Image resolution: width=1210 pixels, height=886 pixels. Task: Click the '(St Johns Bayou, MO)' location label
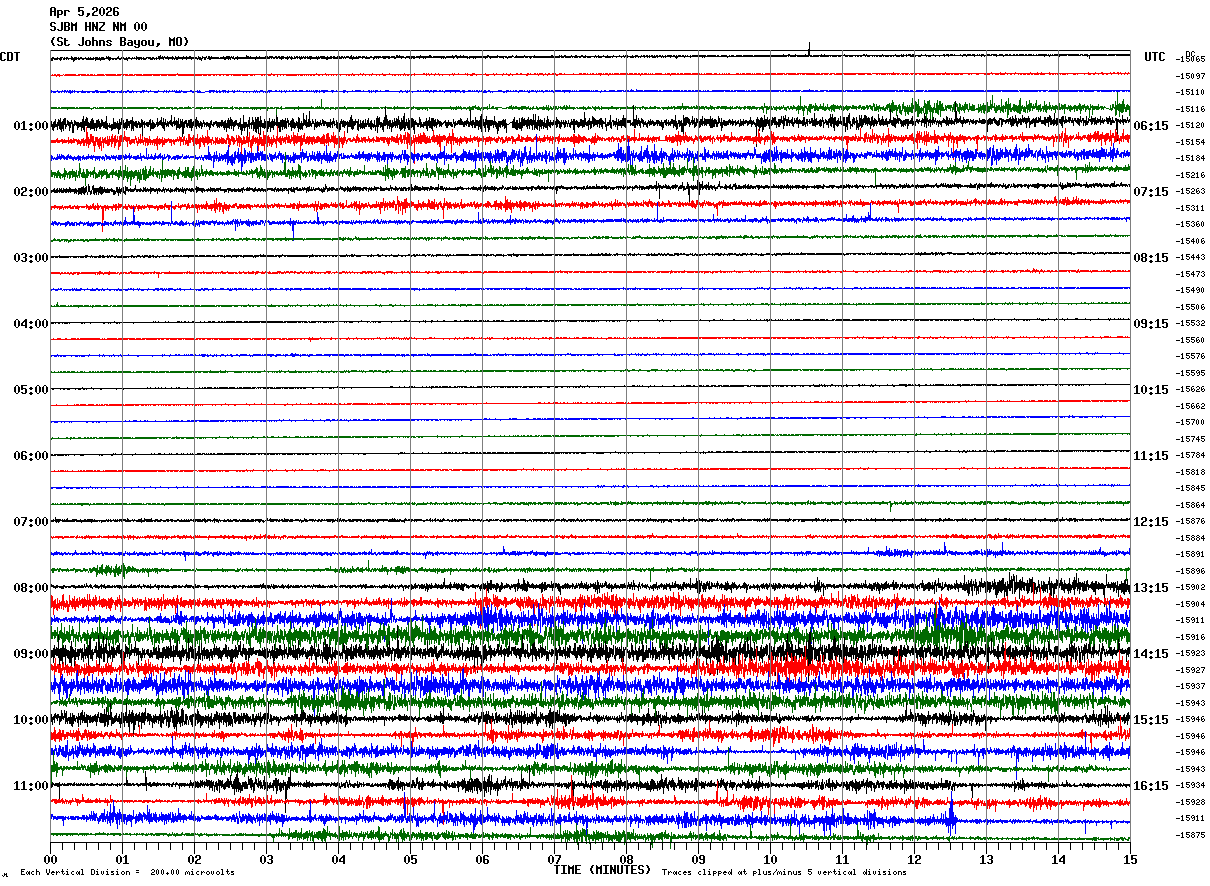[119, 42]
